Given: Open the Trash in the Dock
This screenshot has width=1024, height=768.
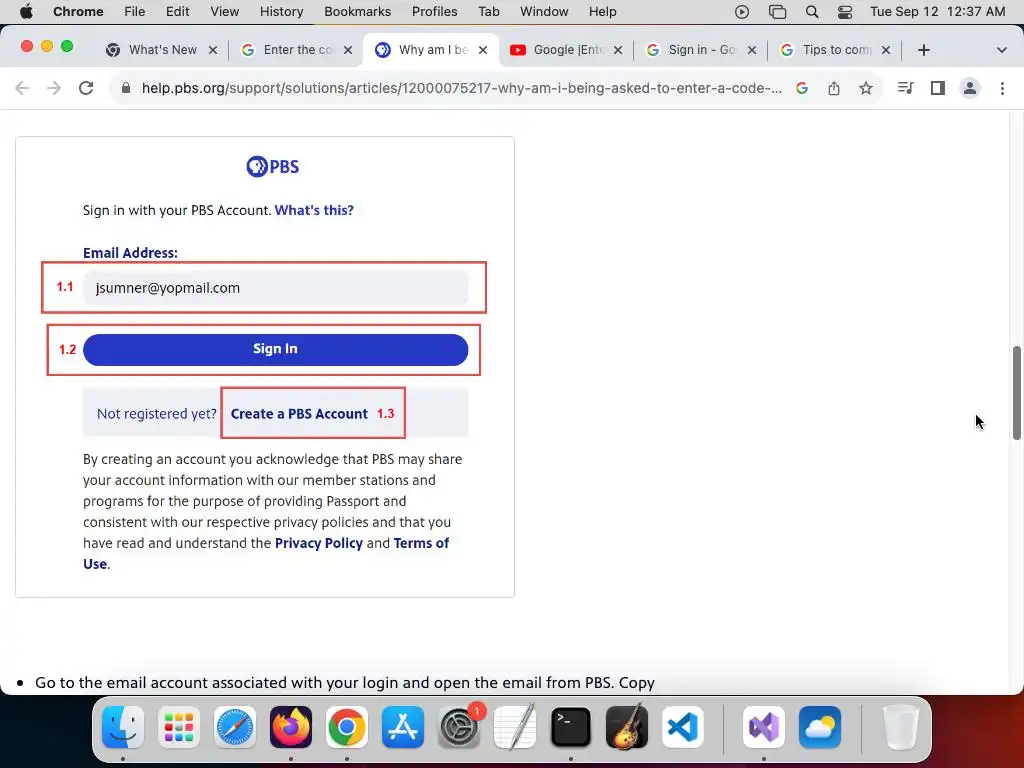Looking at the screenshot, I should [x=901, y=727].
